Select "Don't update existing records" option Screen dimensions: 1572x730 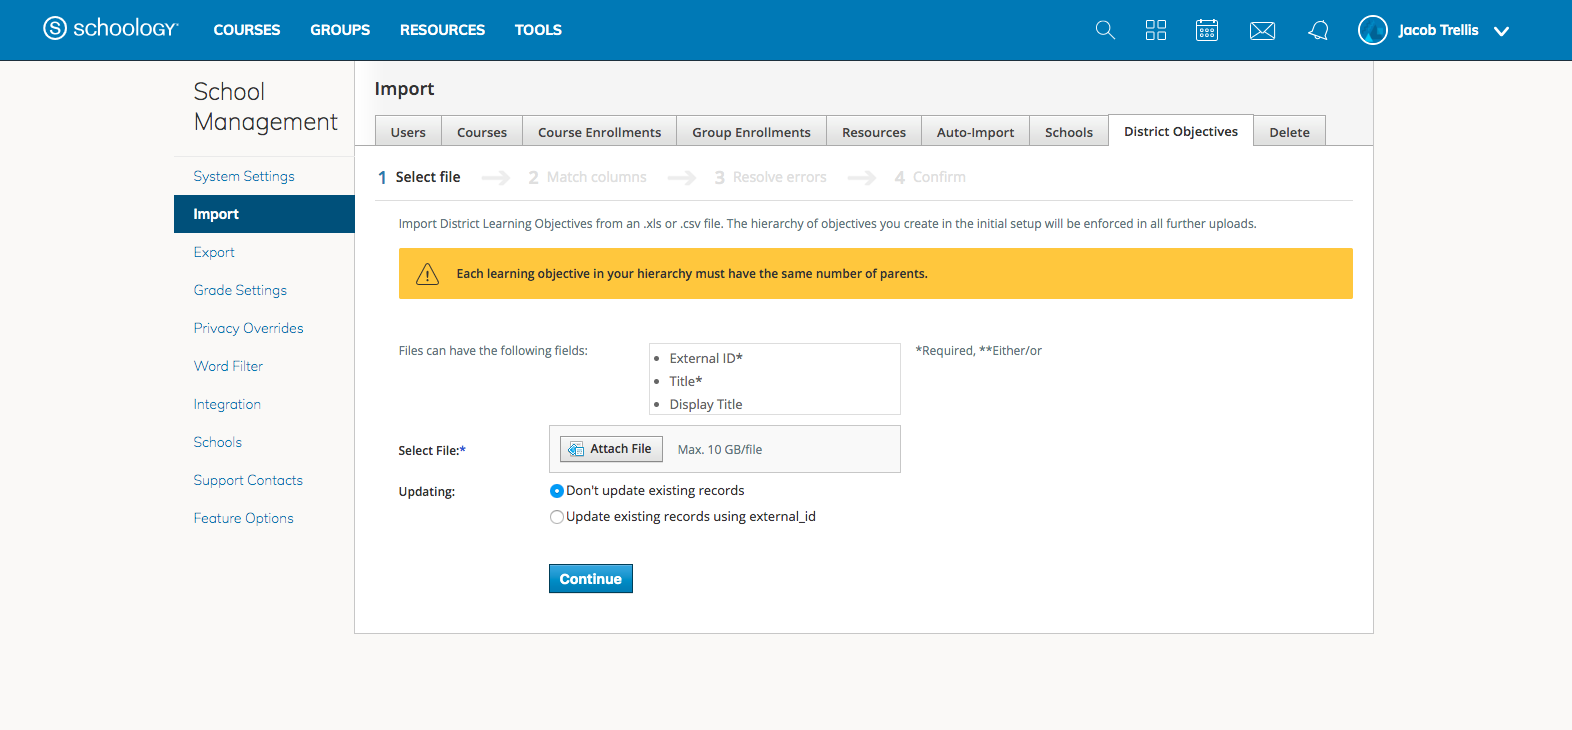click(557, 491)
